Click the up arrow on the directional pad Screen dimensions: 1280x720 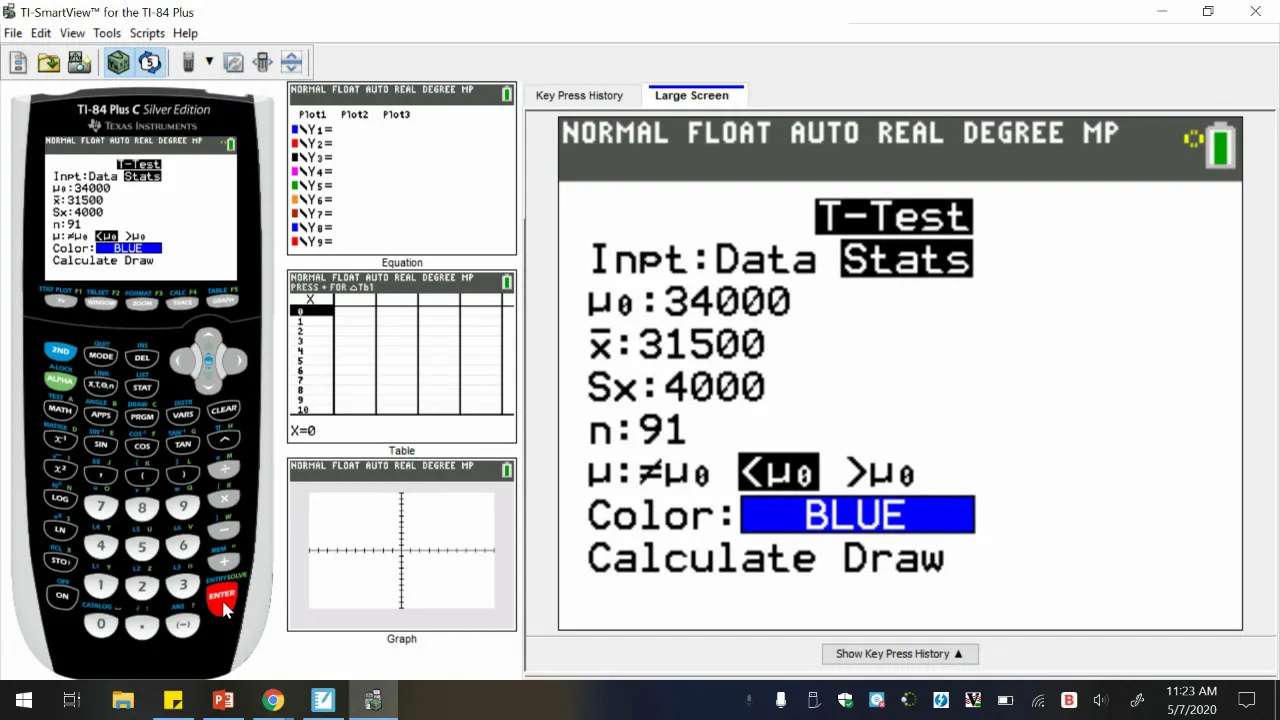208,339
